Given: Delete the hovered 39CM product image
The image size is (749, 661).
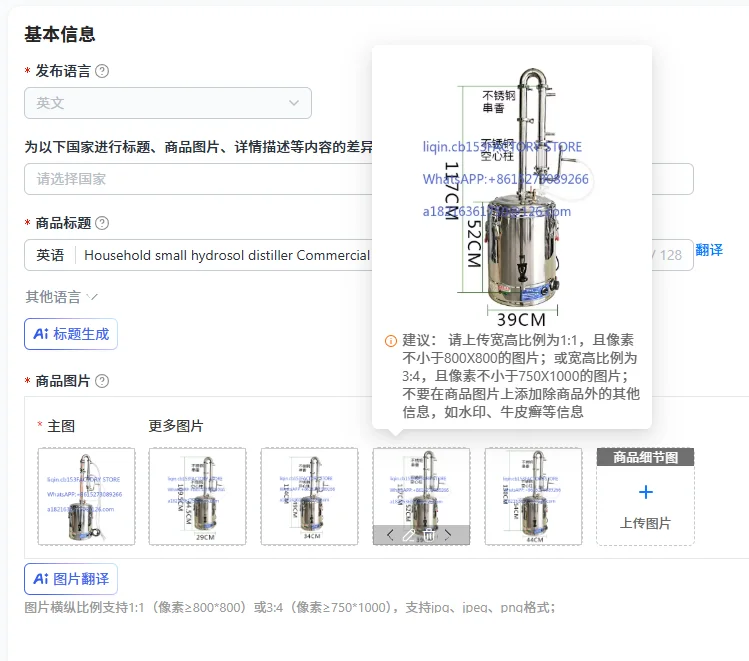Looking at the screenshot, I should tap(428, 535).
